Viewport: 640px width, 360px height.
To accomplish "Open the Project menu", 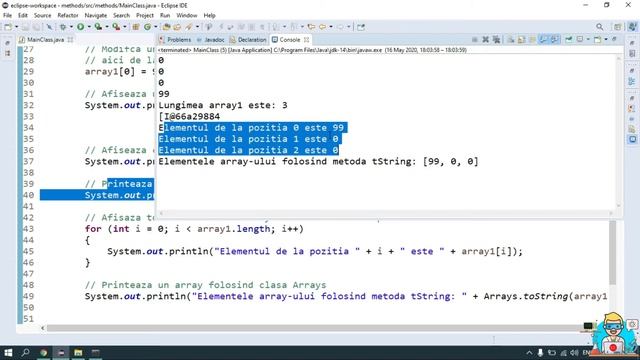I will (x=145, y=16).
